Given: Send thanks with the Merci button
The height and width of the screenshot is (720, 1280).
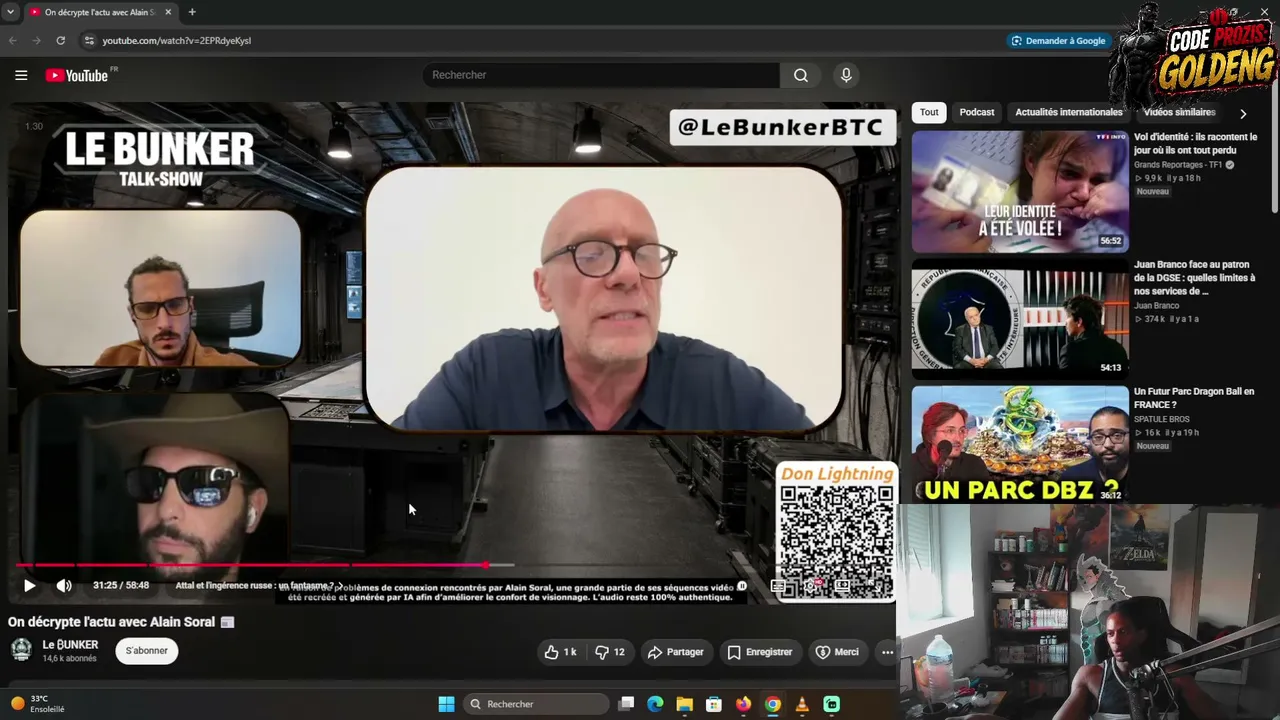Looking at the screenshot, I should click(838, 652).
